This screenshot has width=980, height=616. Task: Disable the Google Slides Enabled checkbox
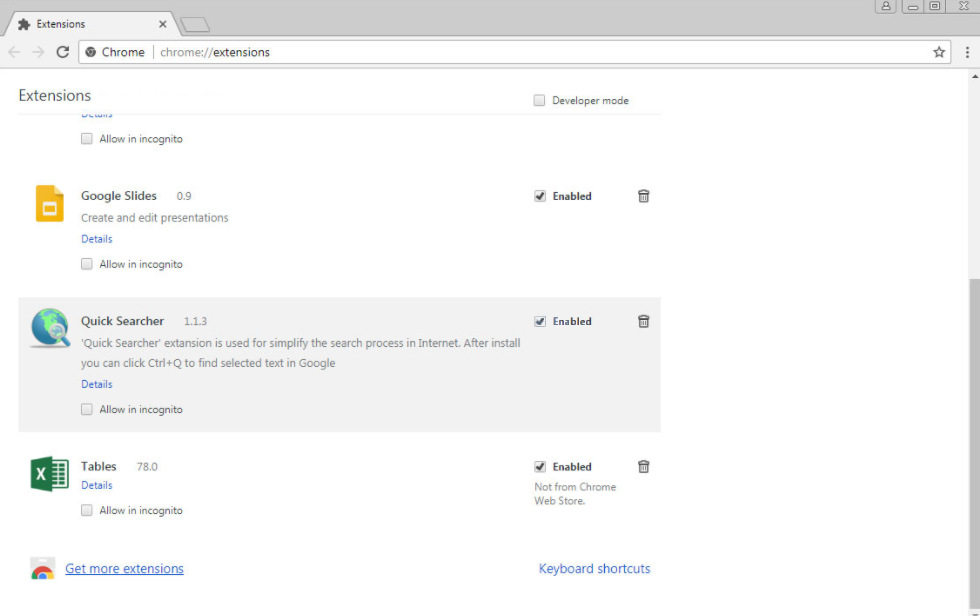click(x=540, y=196)
